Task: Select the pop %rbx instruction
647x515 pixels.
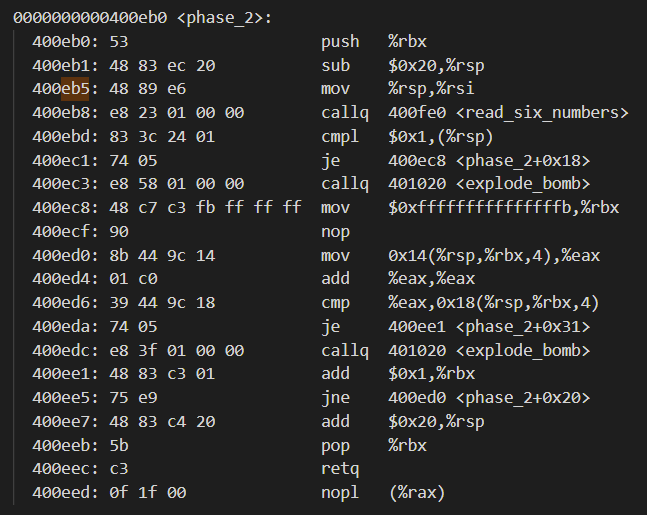Action: [374, 446]
